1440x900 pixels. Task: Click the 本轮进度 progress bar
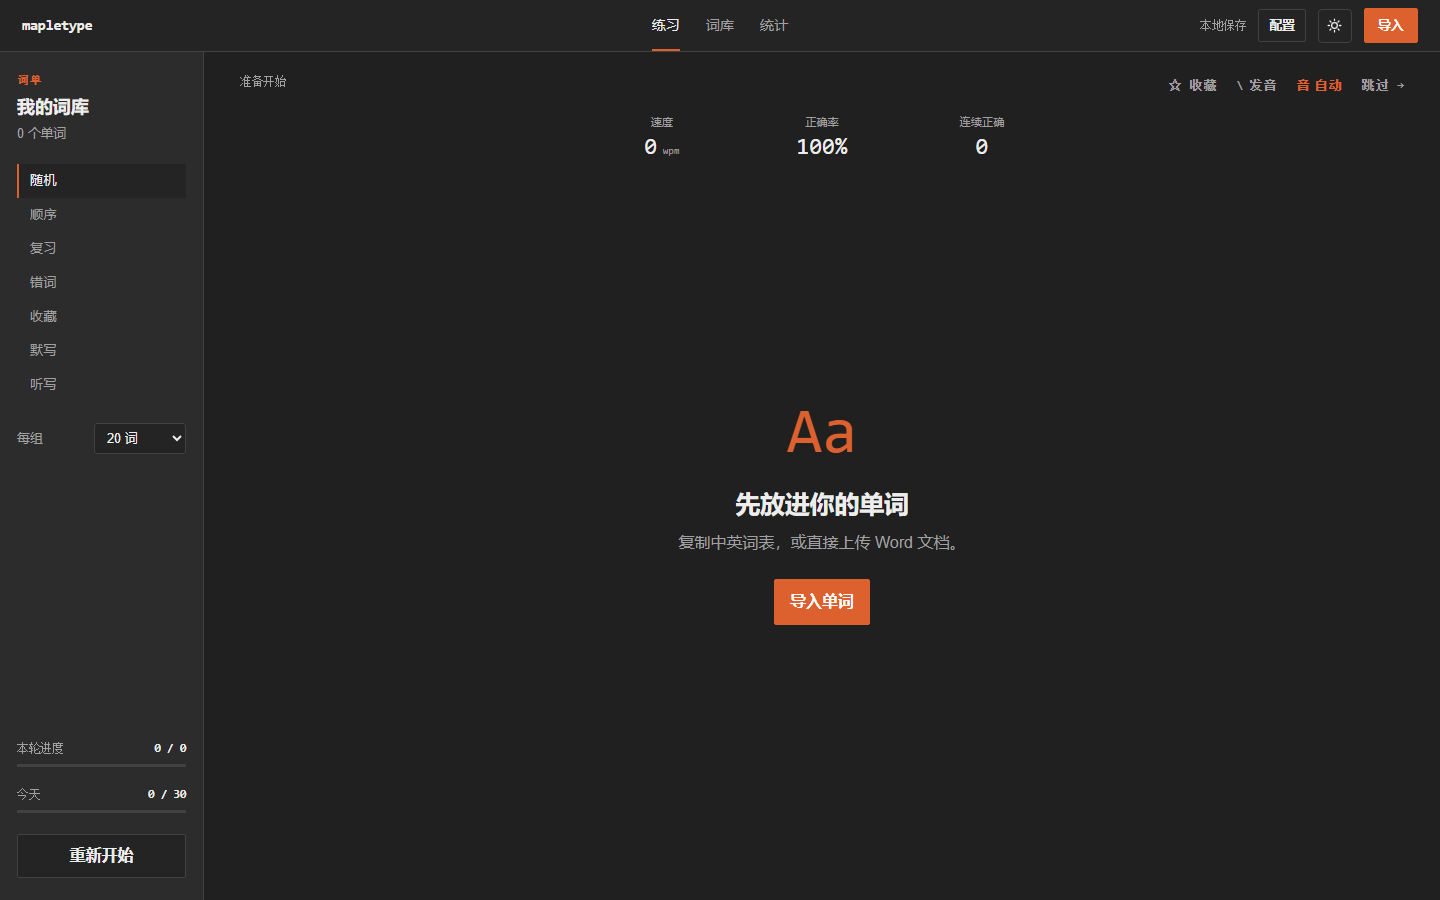point(101,766)
